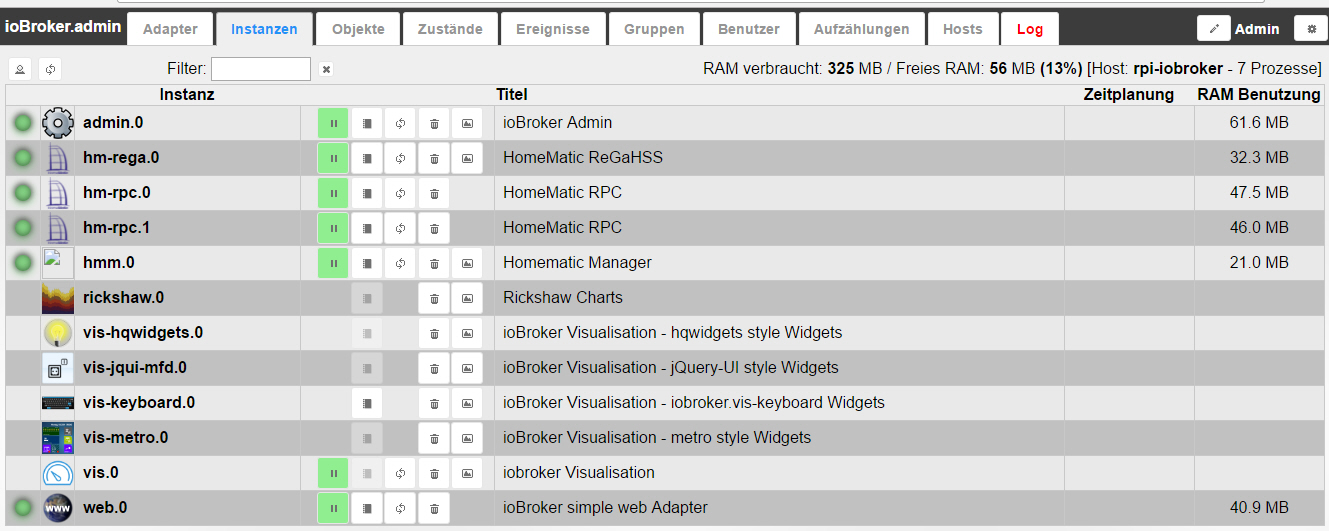Image resolution: width=1329 pixels, height=531 pixels.
Task: Clear the filter with the X button
Action: coord(326,69)
